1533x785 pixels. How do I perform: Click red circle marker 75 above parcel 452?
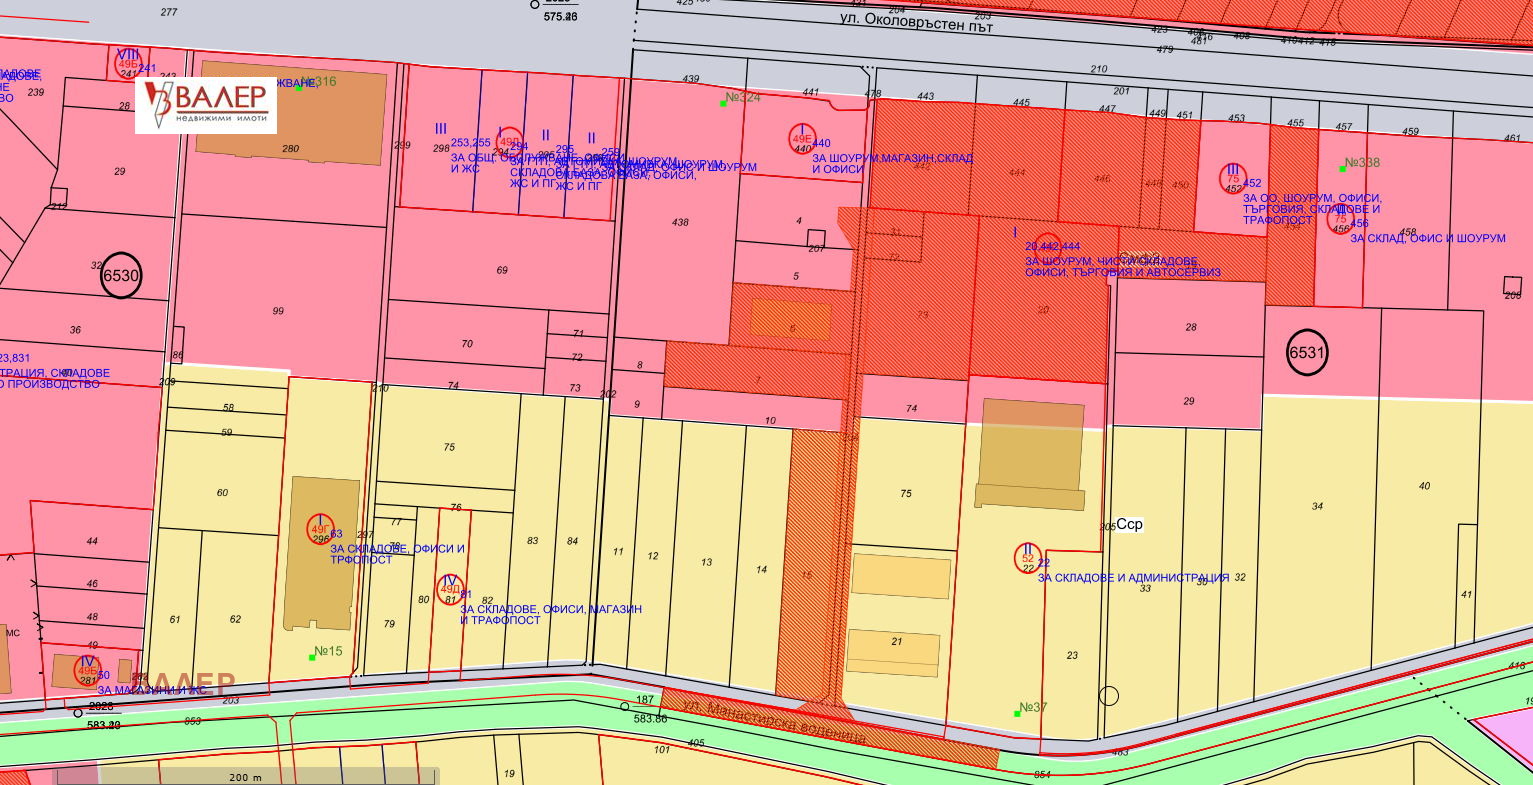(x=1233, y=178)
